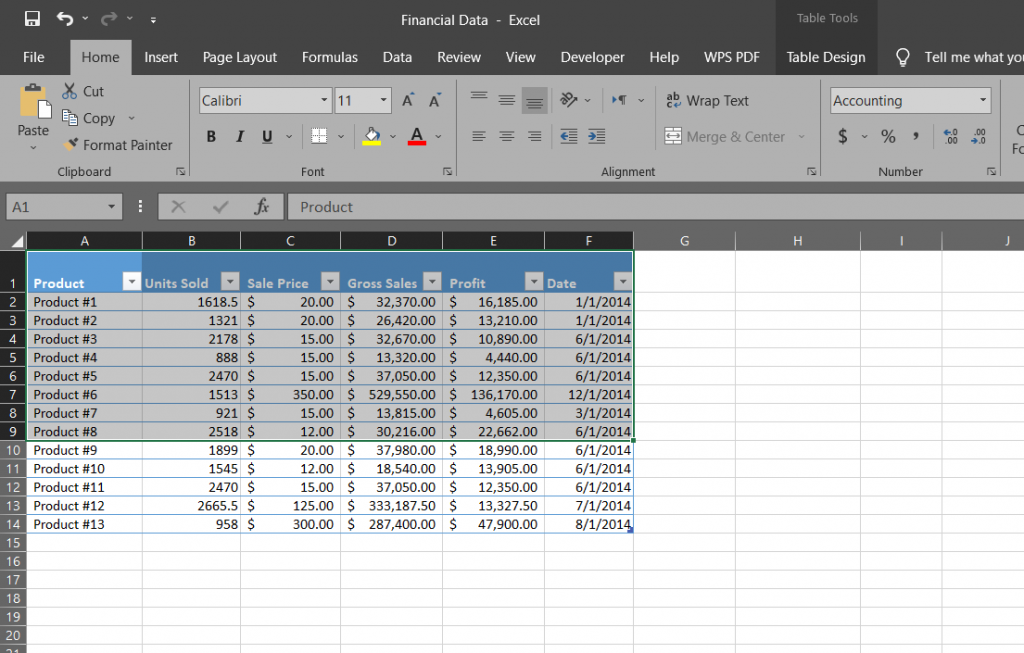Click the Save icon in title bar
Image resolution: width=1024 pixels, height=653 pixels.
[x=32, y=19]
